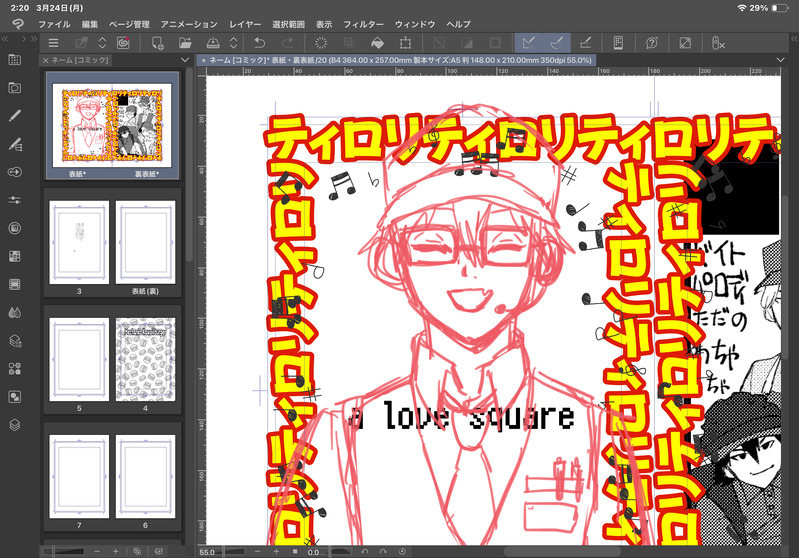The width and height of the screenshot is (799, 558).
Task: Zoom out canvas with minus button
Action: [257, 552]
